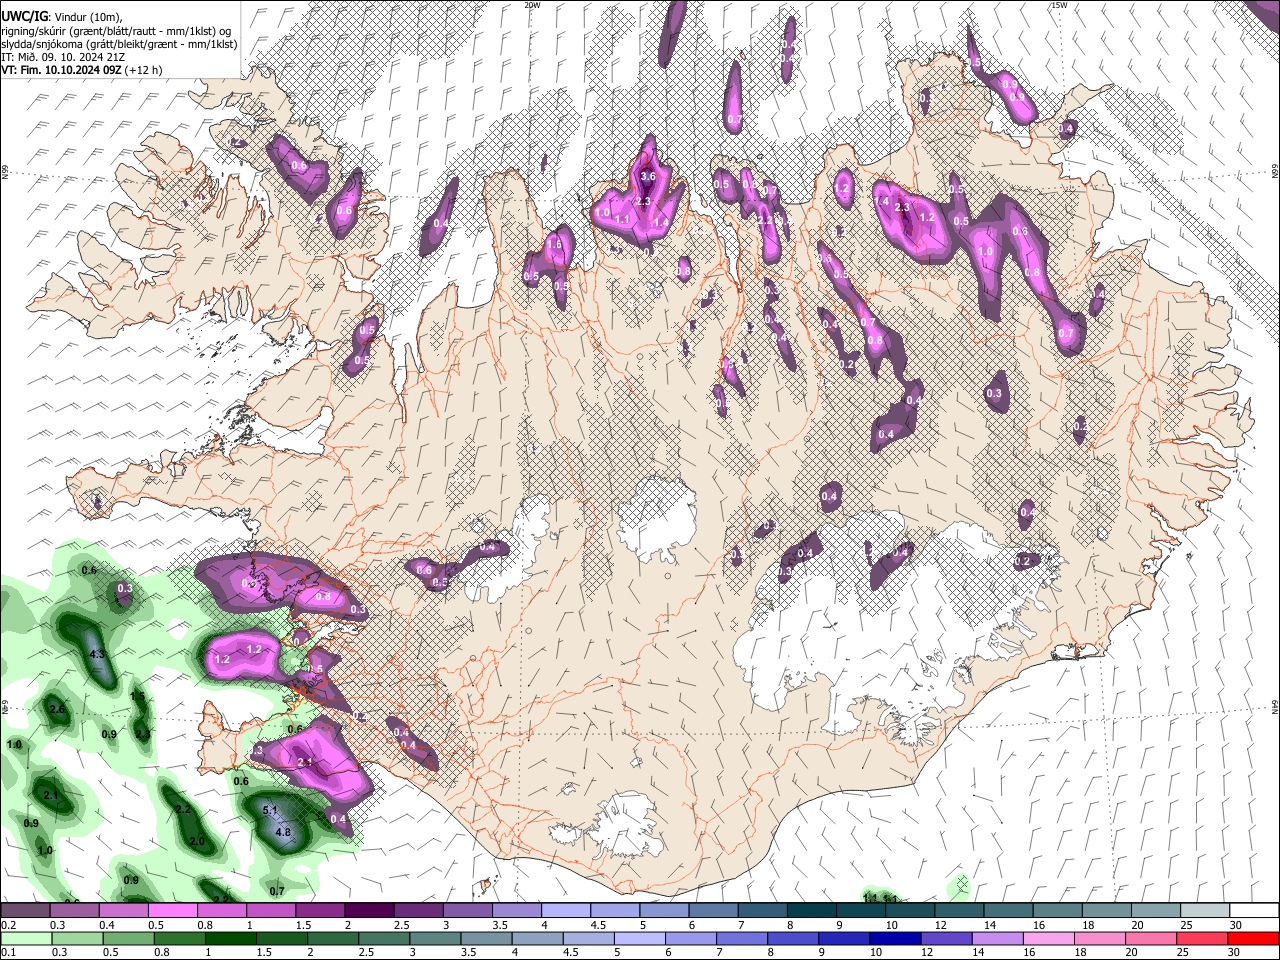Click the 1.6 snow value in north Iceland
This screenshot has width=1280, height=960.
[x=555, y=244]
